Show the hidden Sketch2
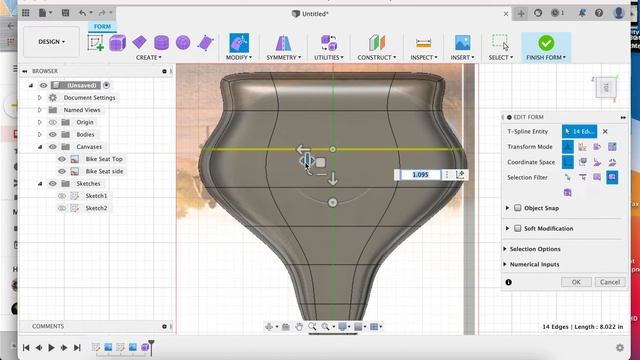 point(62,208)
